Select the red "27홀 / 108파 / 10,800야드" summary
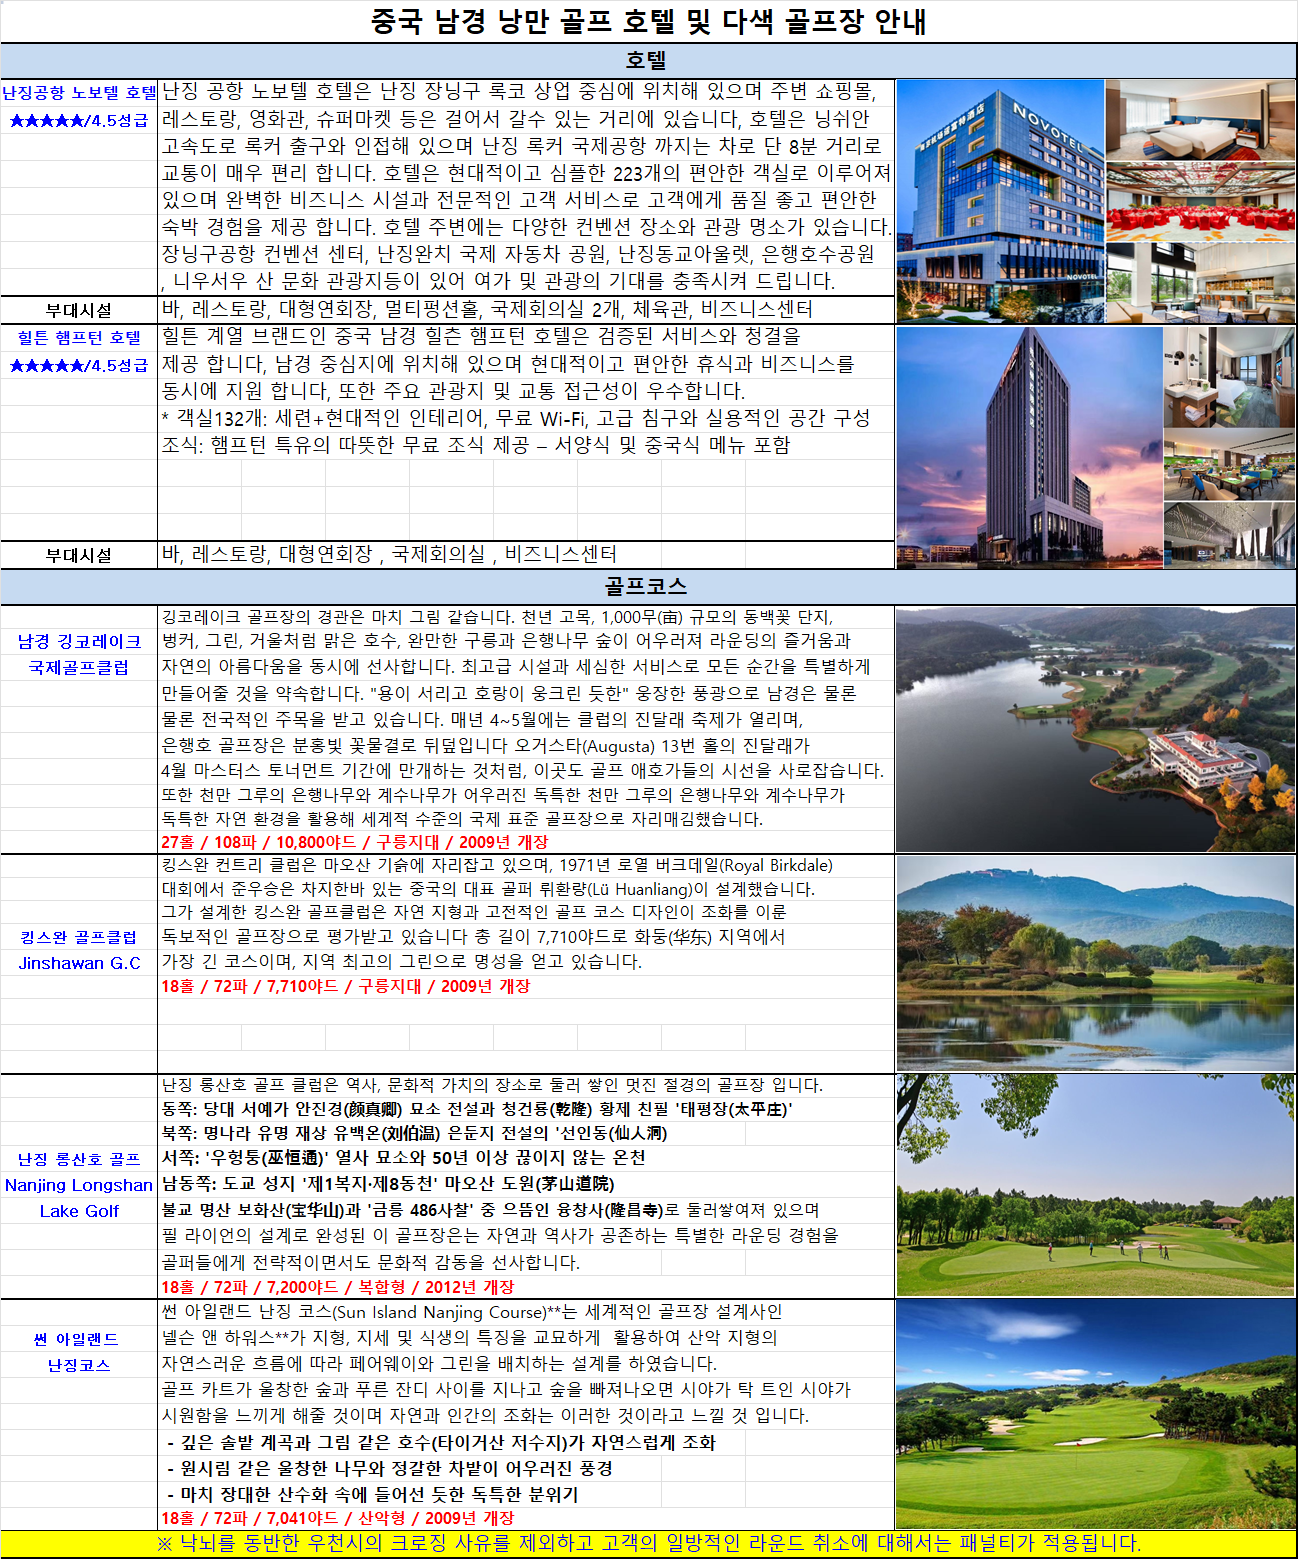Image resolution: width=1298 pixels, height=1559 pixels. [355, 842]
